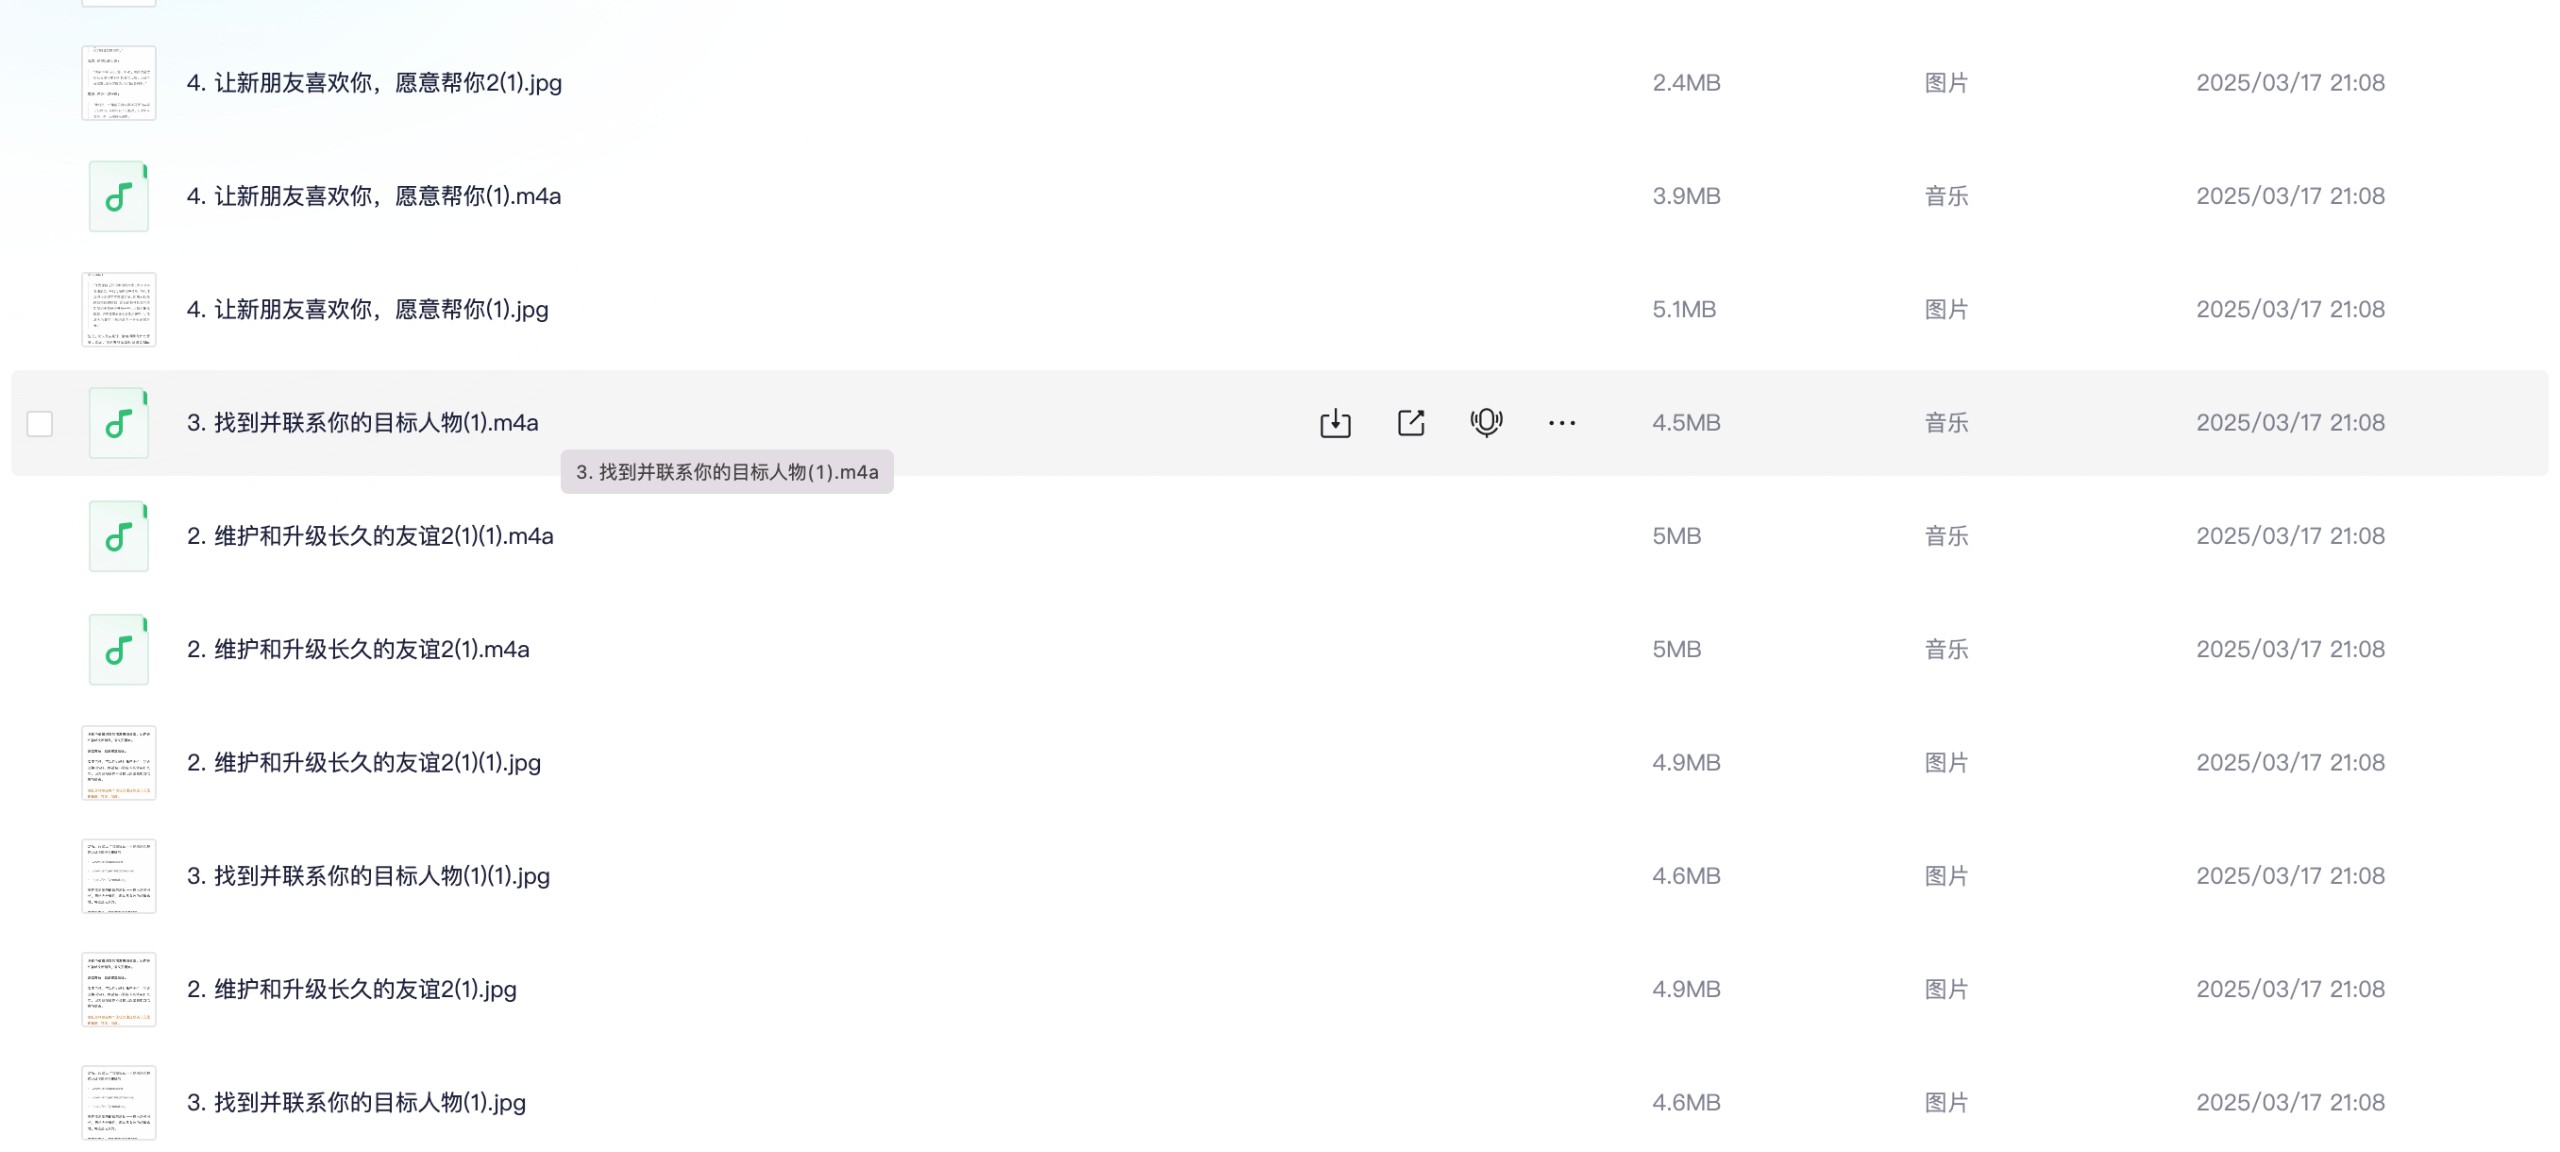Image resolution: width=2560 pixels, height=1152 pixels.
Task: Open thumbnail of 2. 维护和升级长久的友谊2(1).jpg
Action: click(x=119, y=989)
